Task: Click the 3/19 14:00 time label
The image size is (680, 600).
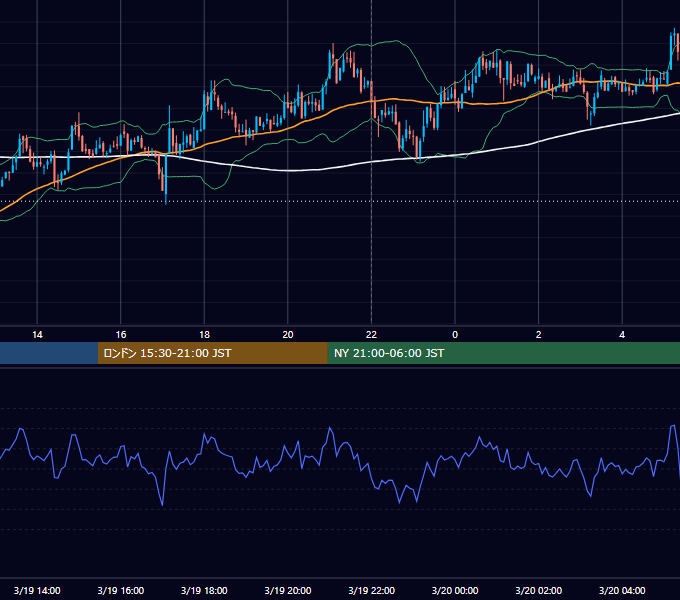Action: click(37, 590)
